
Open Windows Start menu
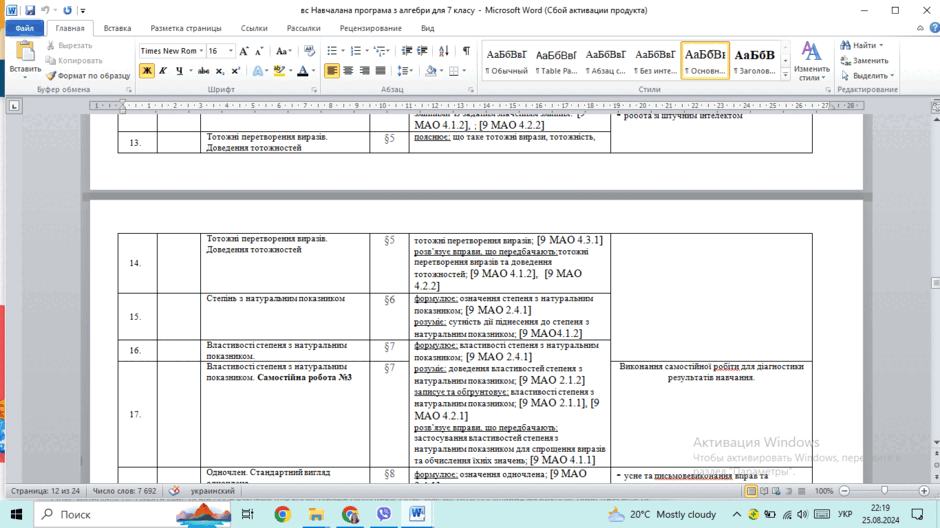(16, 514)
